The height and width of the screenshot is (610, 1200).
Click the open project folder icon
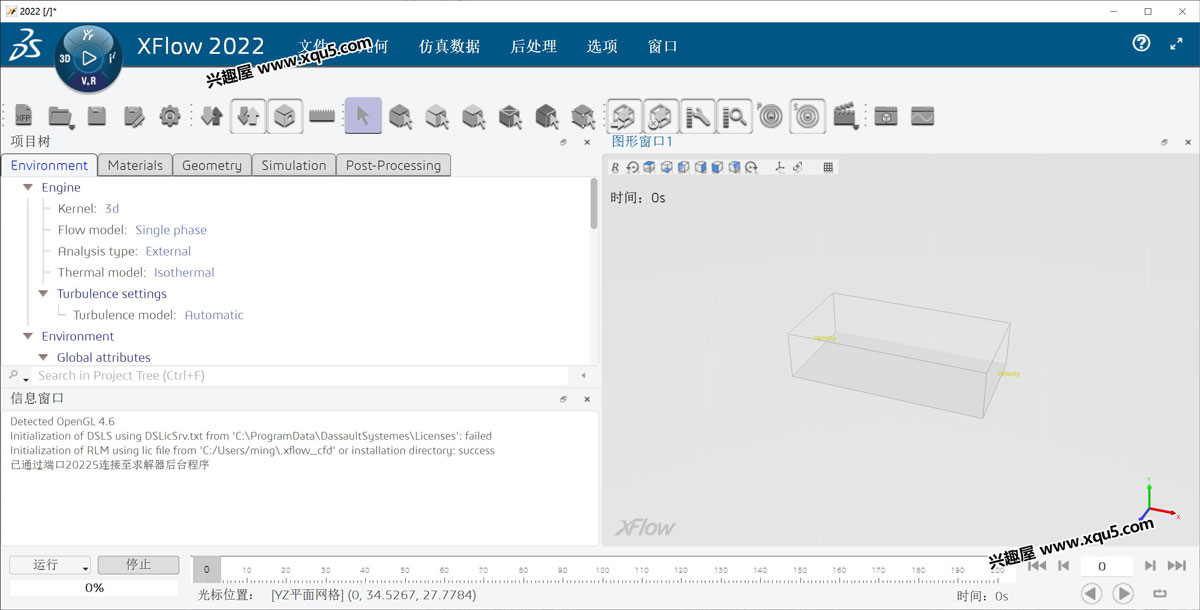[x=61, y=116]
